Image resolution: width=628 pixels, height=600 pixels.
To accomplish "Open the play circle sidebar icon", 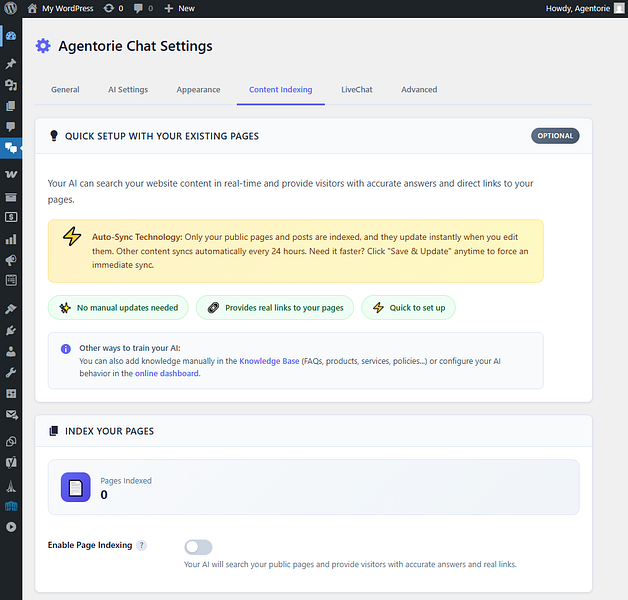I will pyautogui.click(x=11, y=527).
